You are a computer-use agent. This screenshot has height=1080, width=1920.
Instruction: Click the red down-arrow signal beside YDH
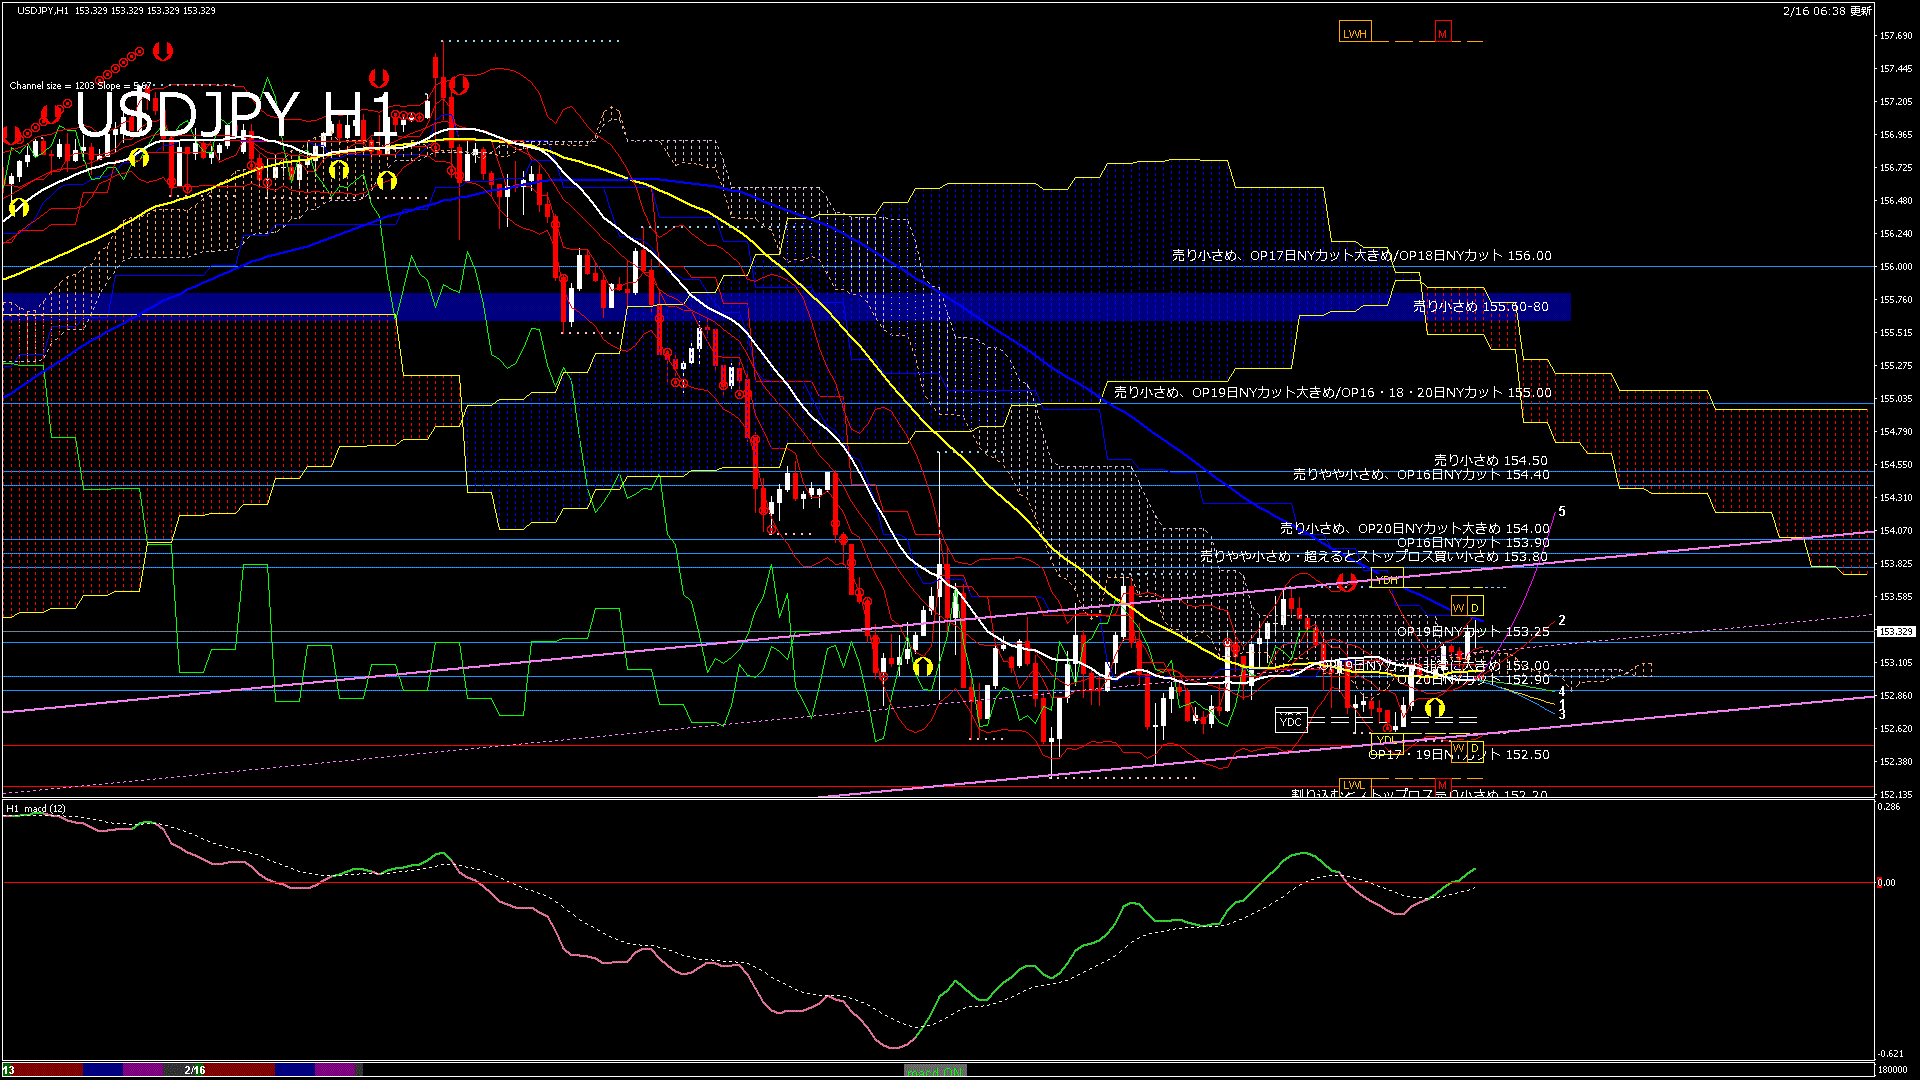coord(1345,581)
